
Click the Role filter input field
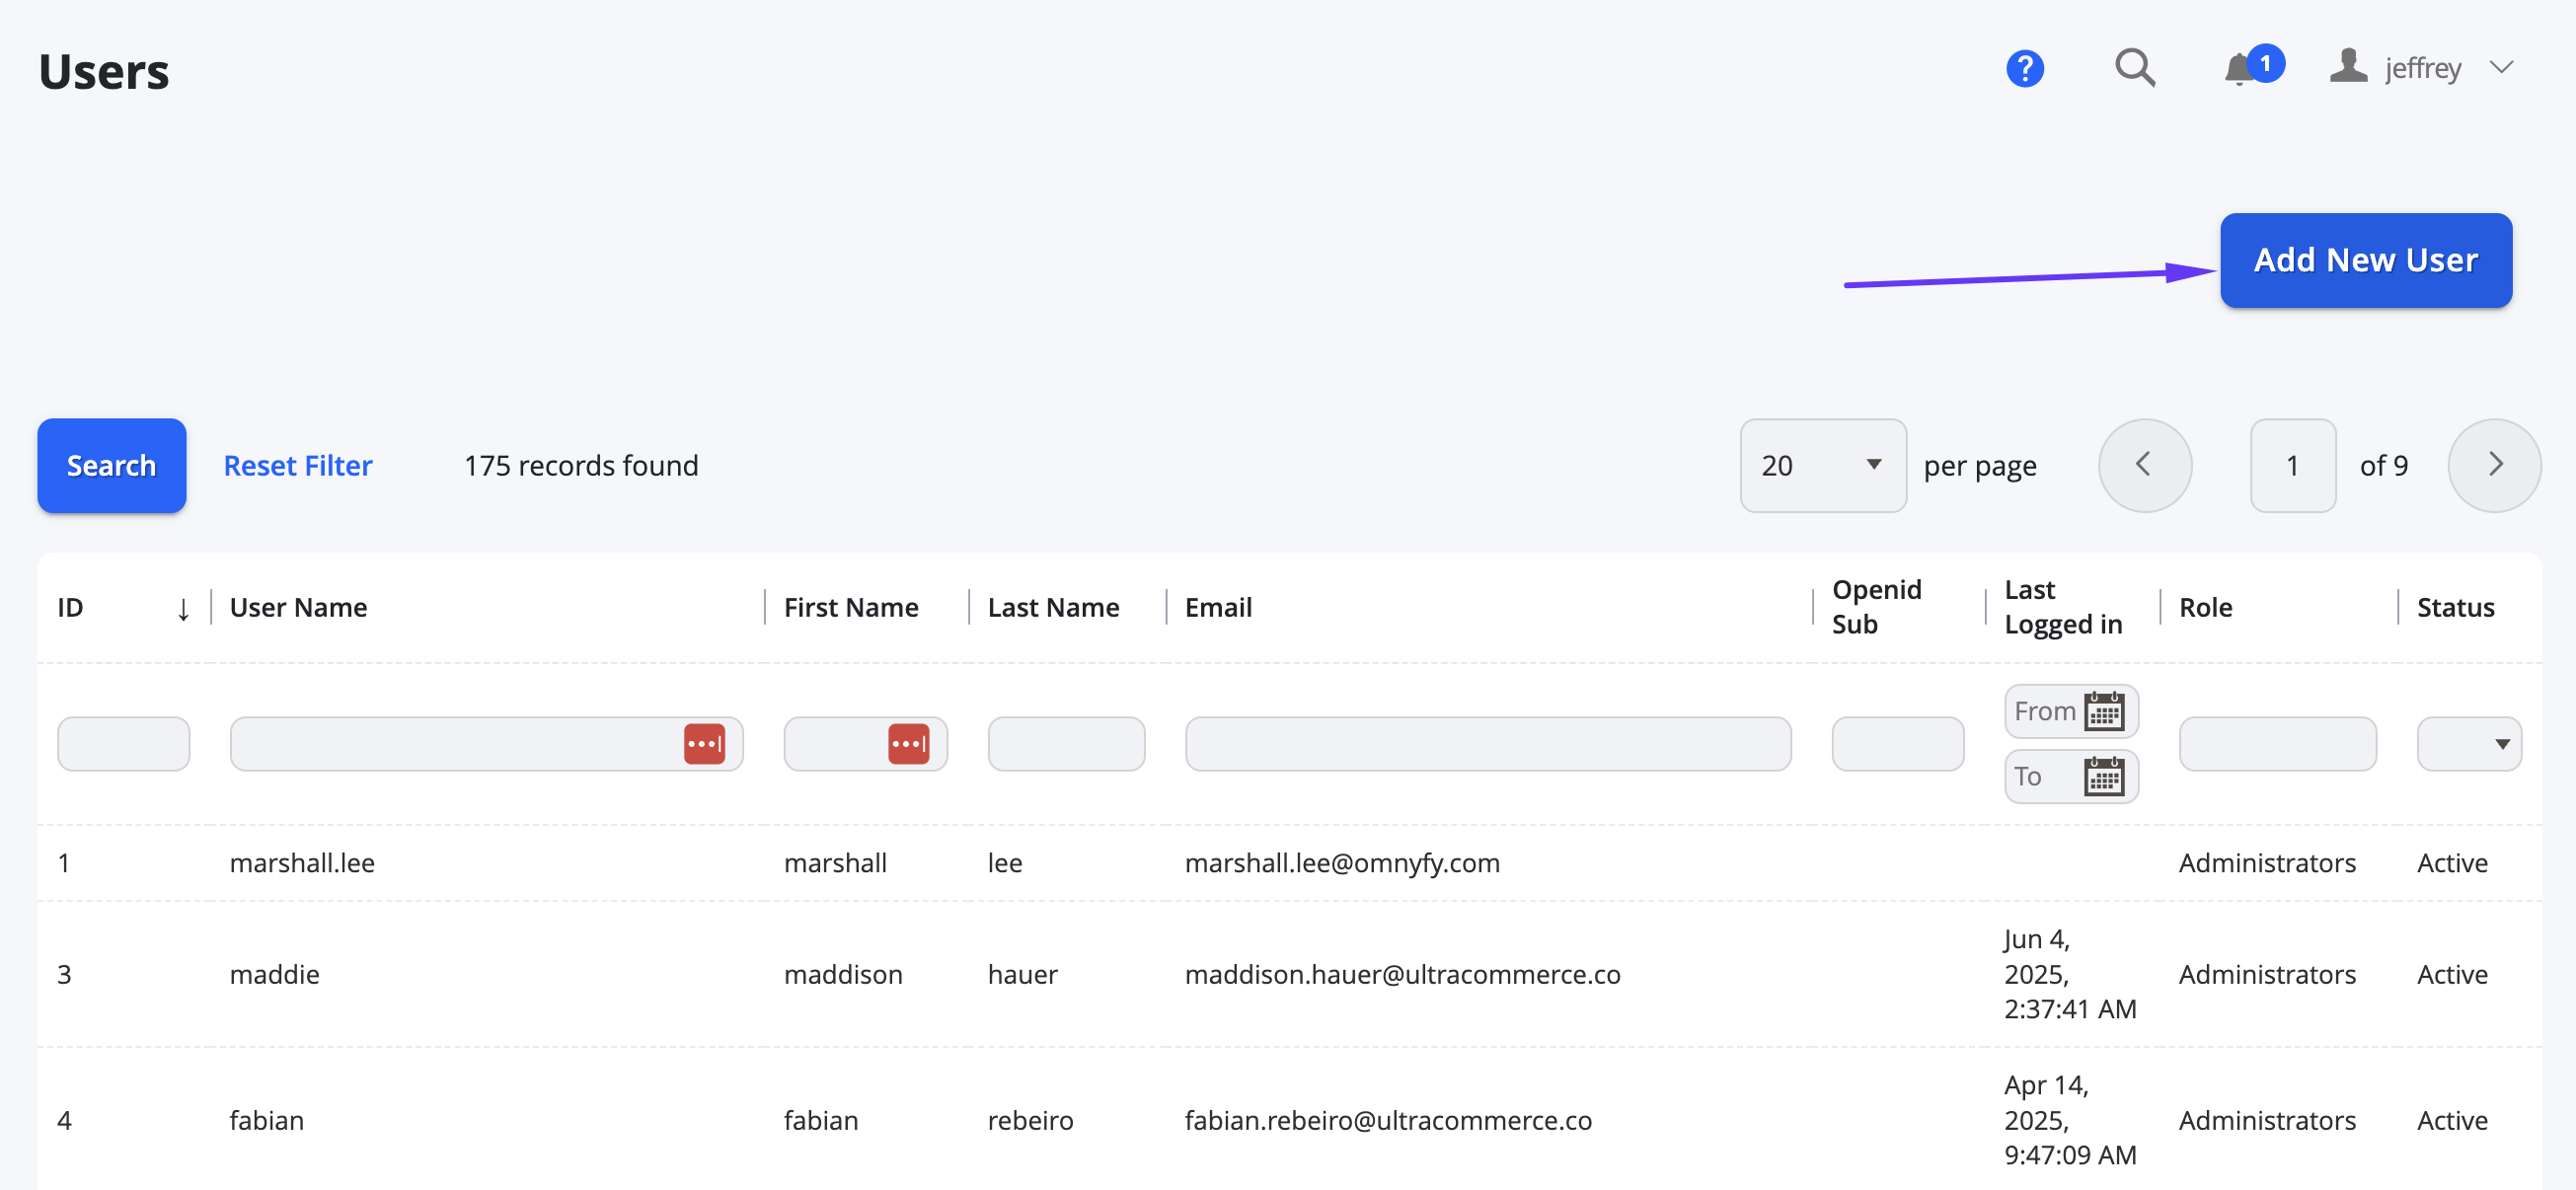[2276, 743]
